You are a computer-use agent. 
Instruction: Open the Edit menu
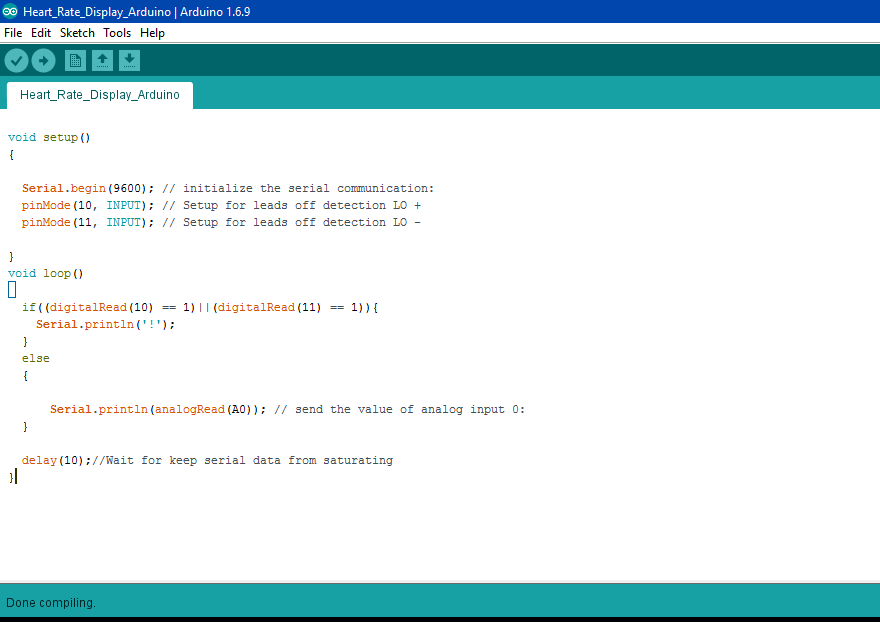pyautogui.click(x=41, y=33)
